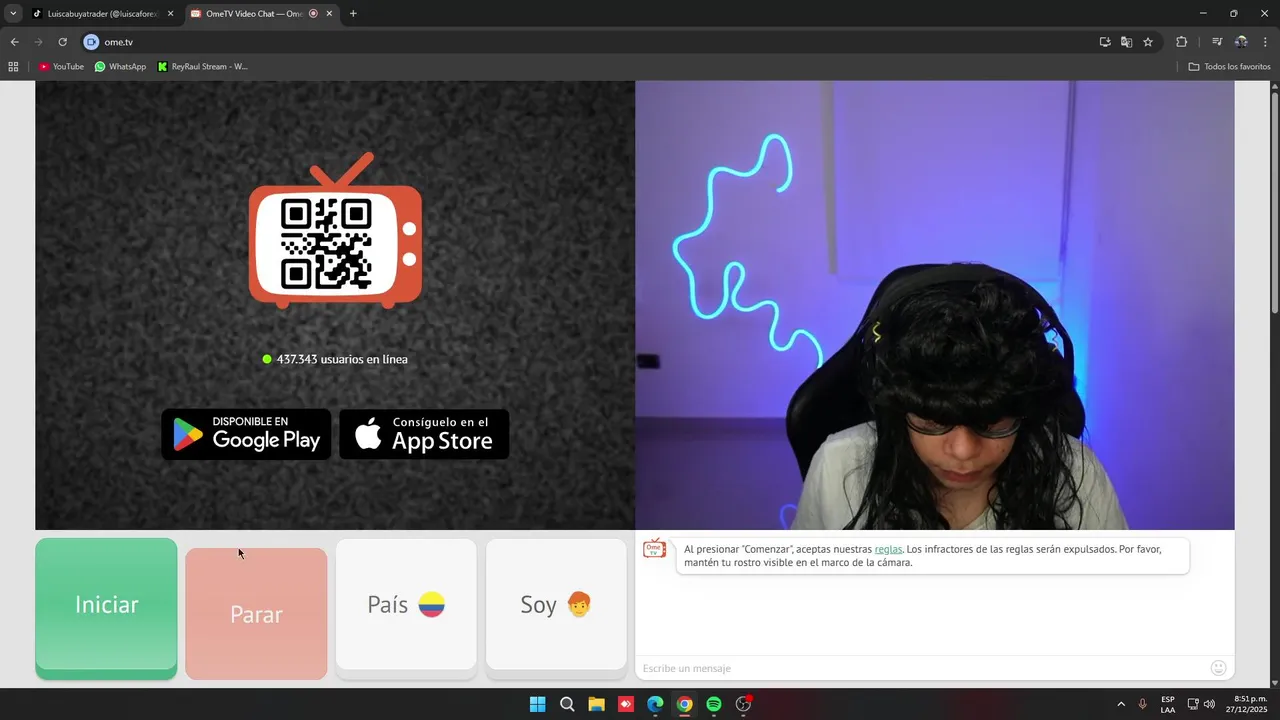Open the Extensions puzzle icon
This screenshot has height=720, width=1280.
tap(1181, 42)
